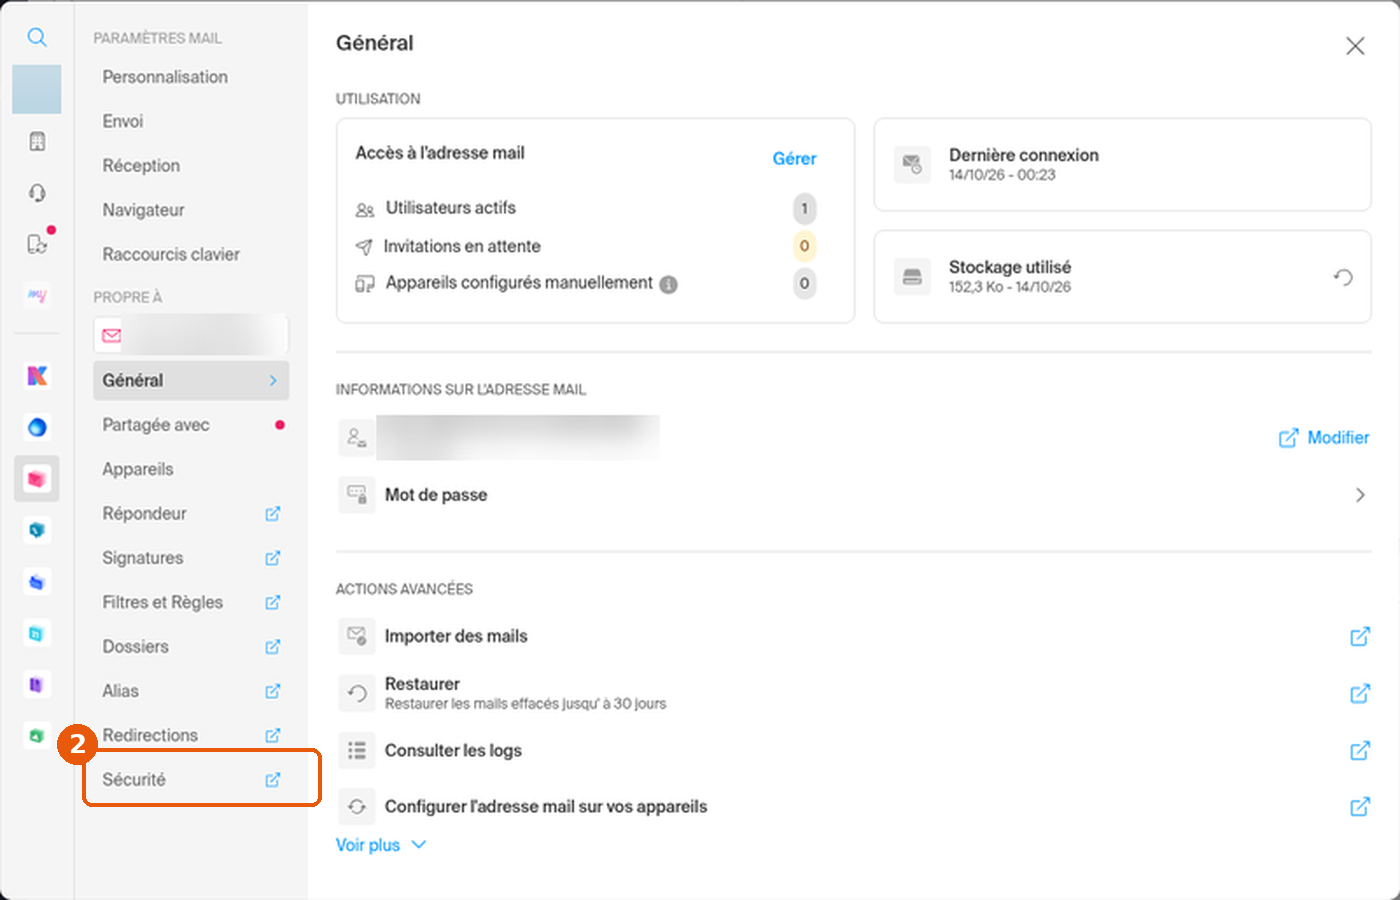This screenshot has height=900, width=1400.
Task: Open Raccourcis clavier settings
Action: (171, 254)
